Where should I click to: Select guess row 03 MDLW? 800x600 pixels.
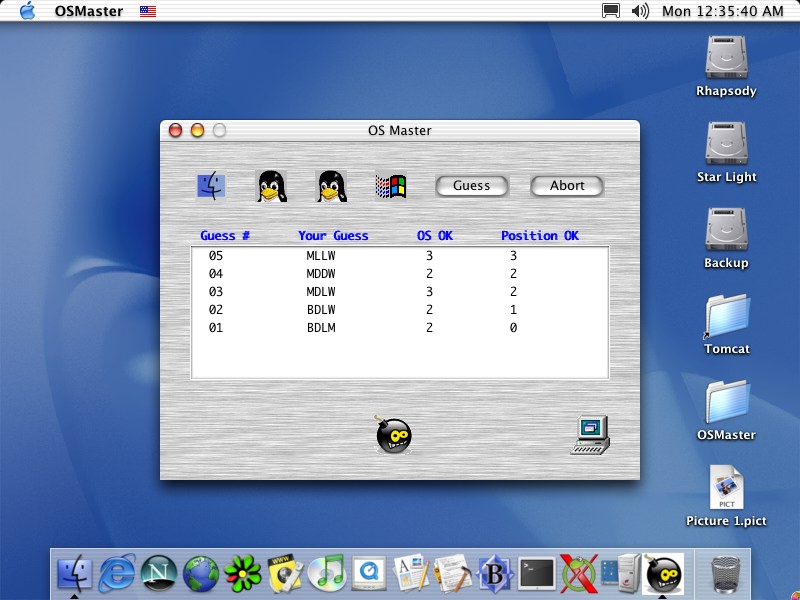[399, 291]
